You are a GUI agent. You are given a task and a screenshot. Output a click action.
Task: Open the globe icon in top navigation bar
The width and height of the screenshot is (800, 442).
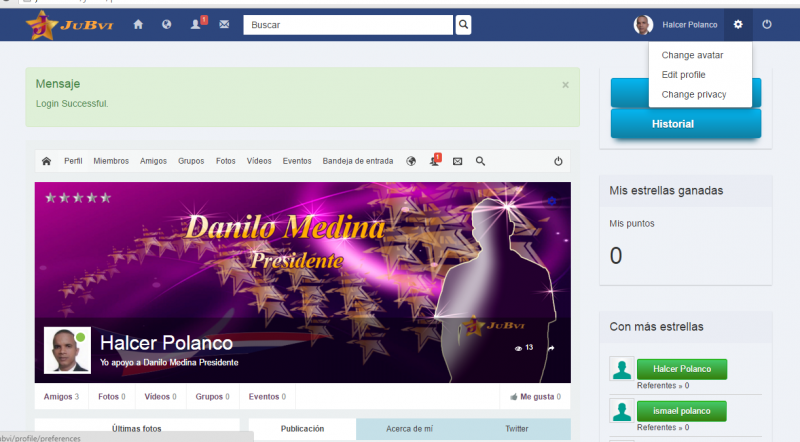pyautogui.click(x=166, y=24)
